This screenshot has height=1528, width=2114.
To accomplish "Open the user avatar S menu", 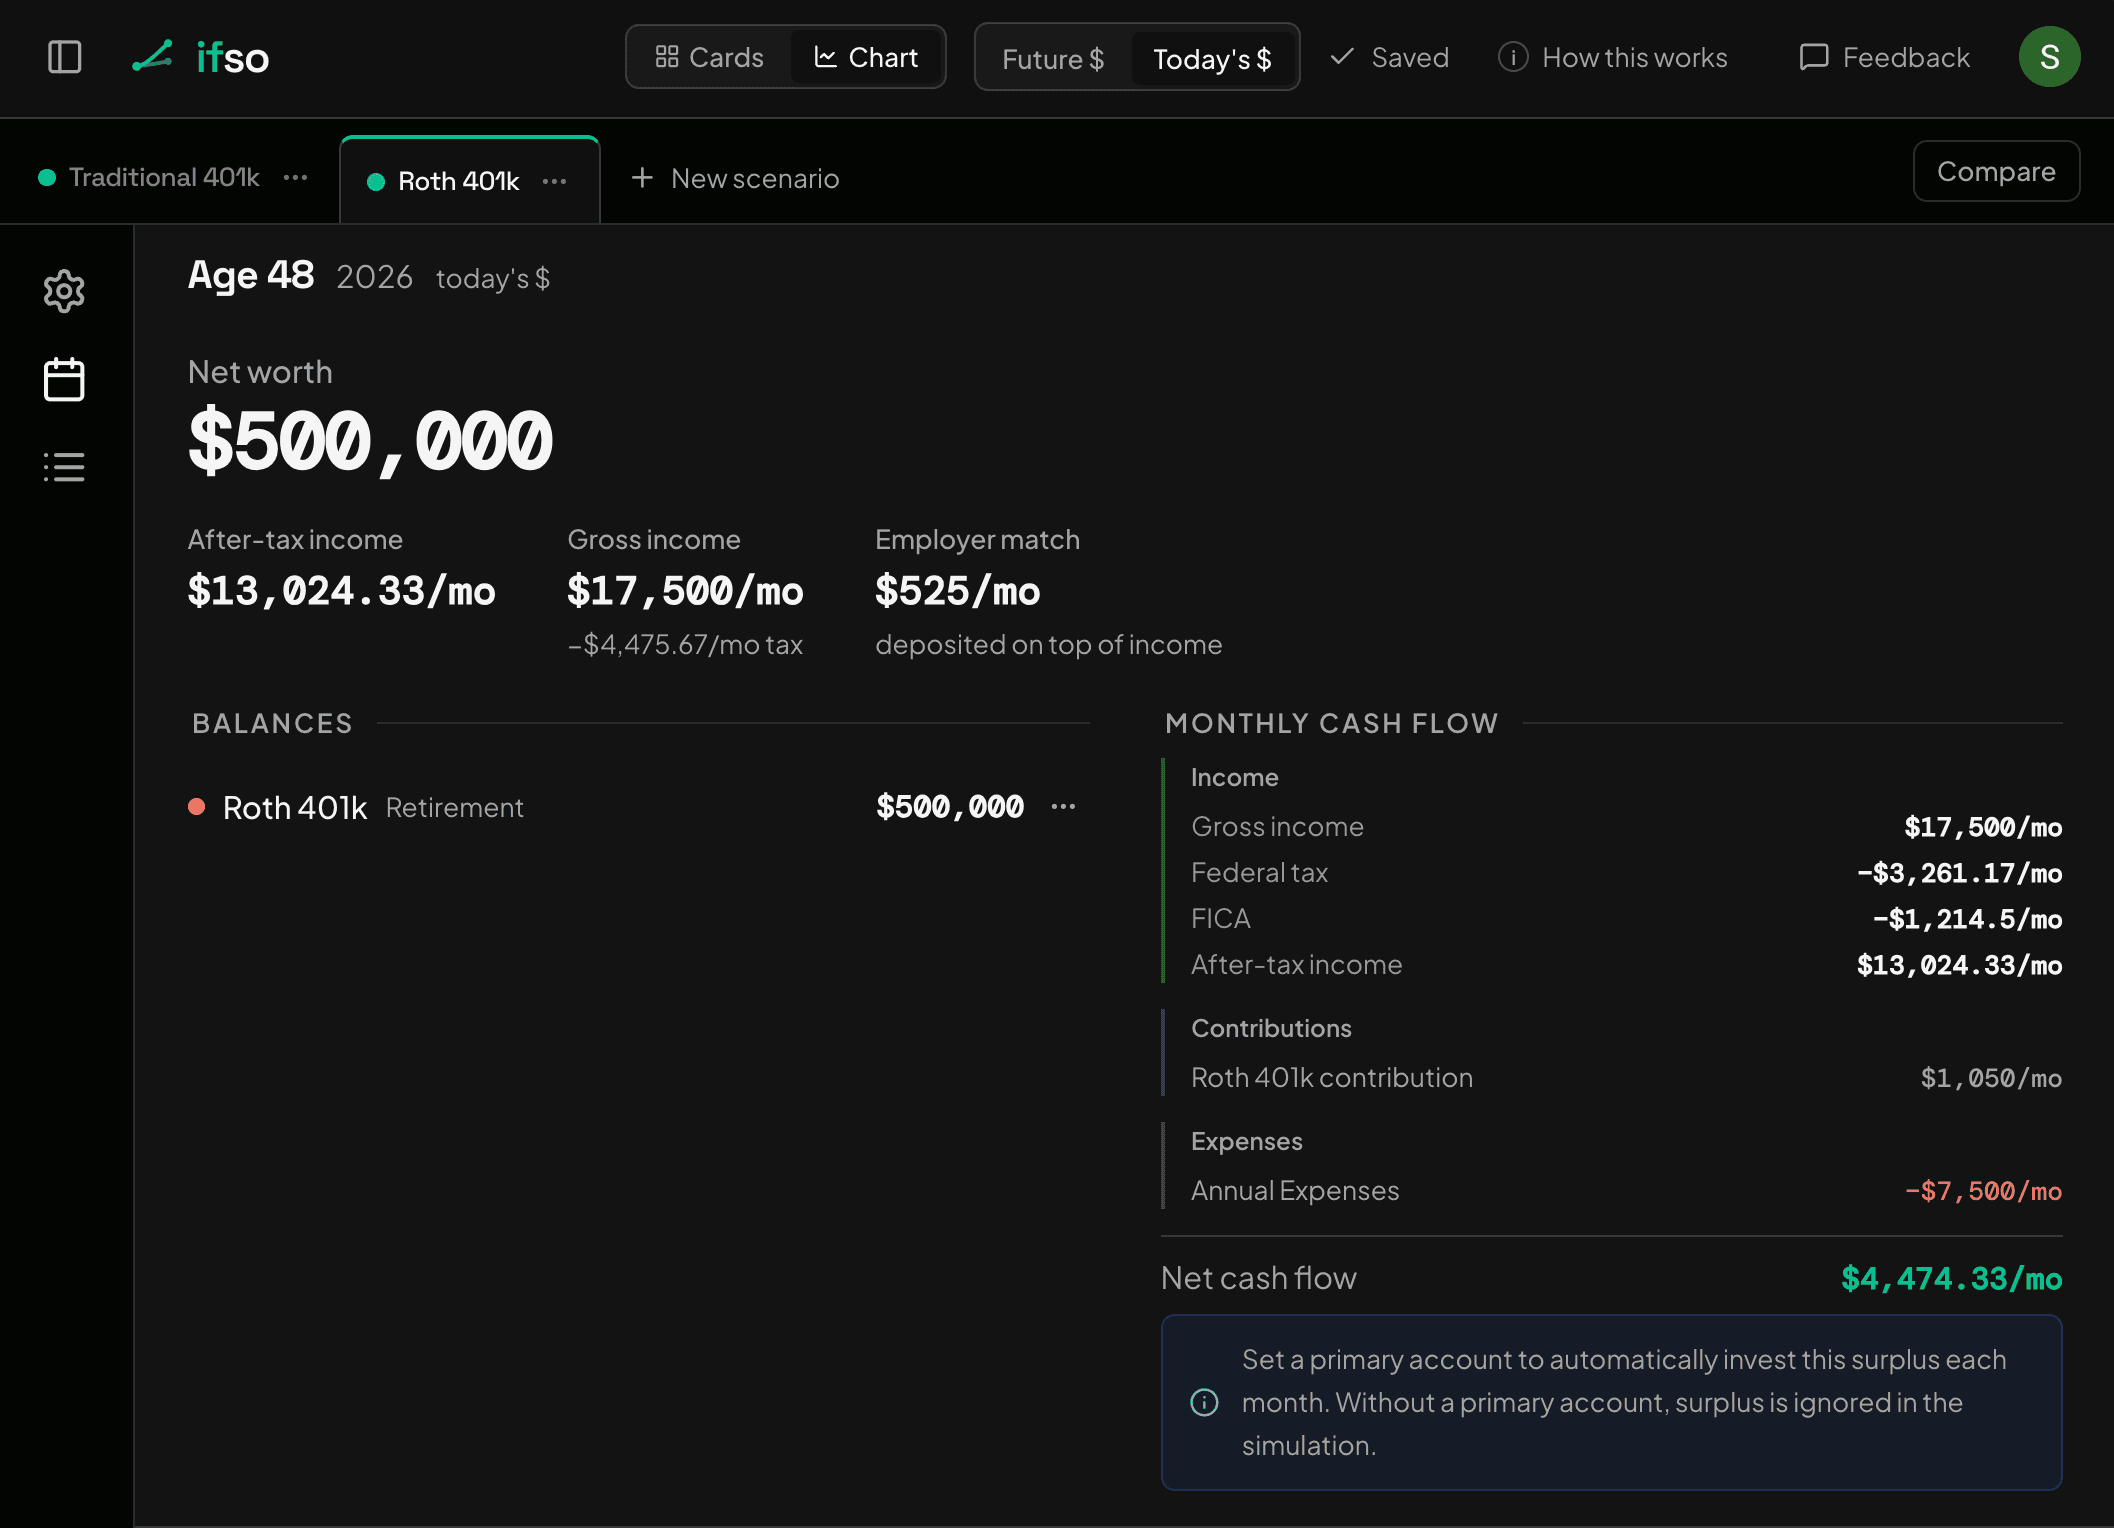I will (2049, 57).
